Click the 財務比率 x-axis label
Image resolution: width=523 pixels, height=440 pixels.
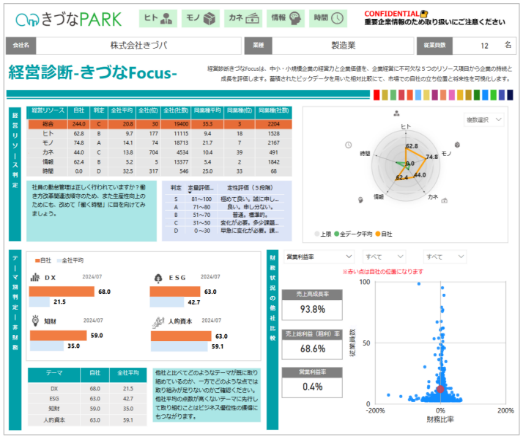440,419
